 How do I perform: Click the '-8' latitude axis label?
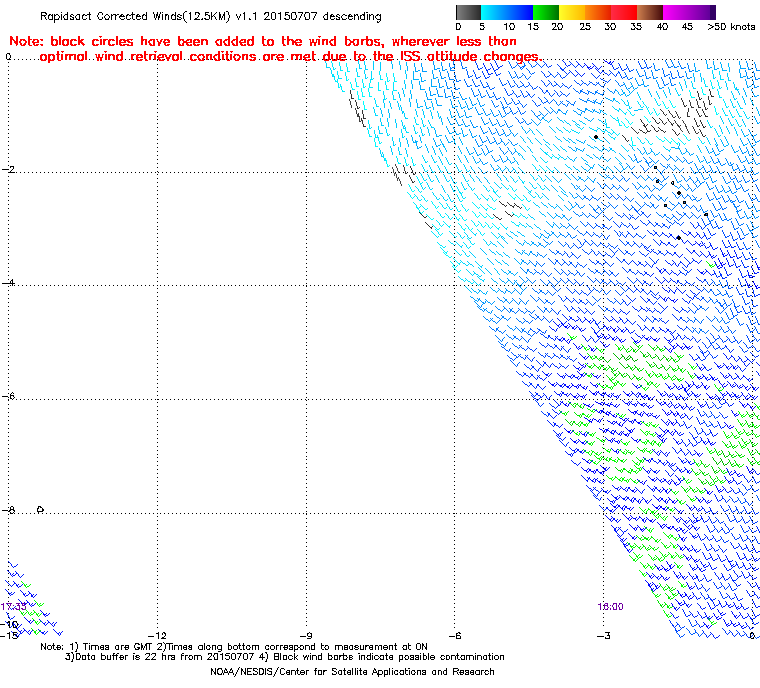[x=8, y=510]
